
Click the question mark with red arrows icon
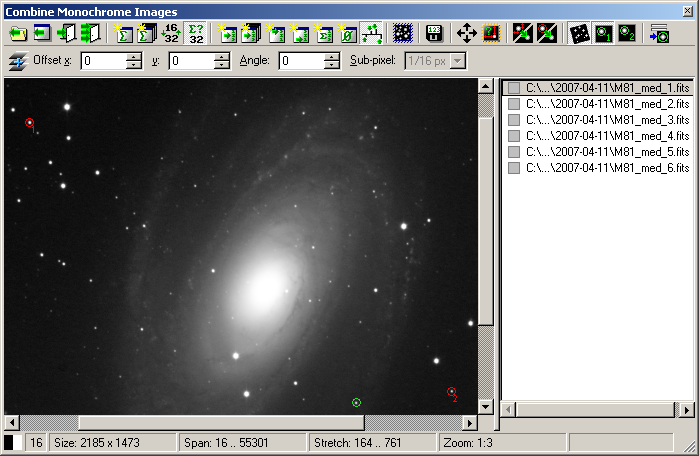pos(491,33)
